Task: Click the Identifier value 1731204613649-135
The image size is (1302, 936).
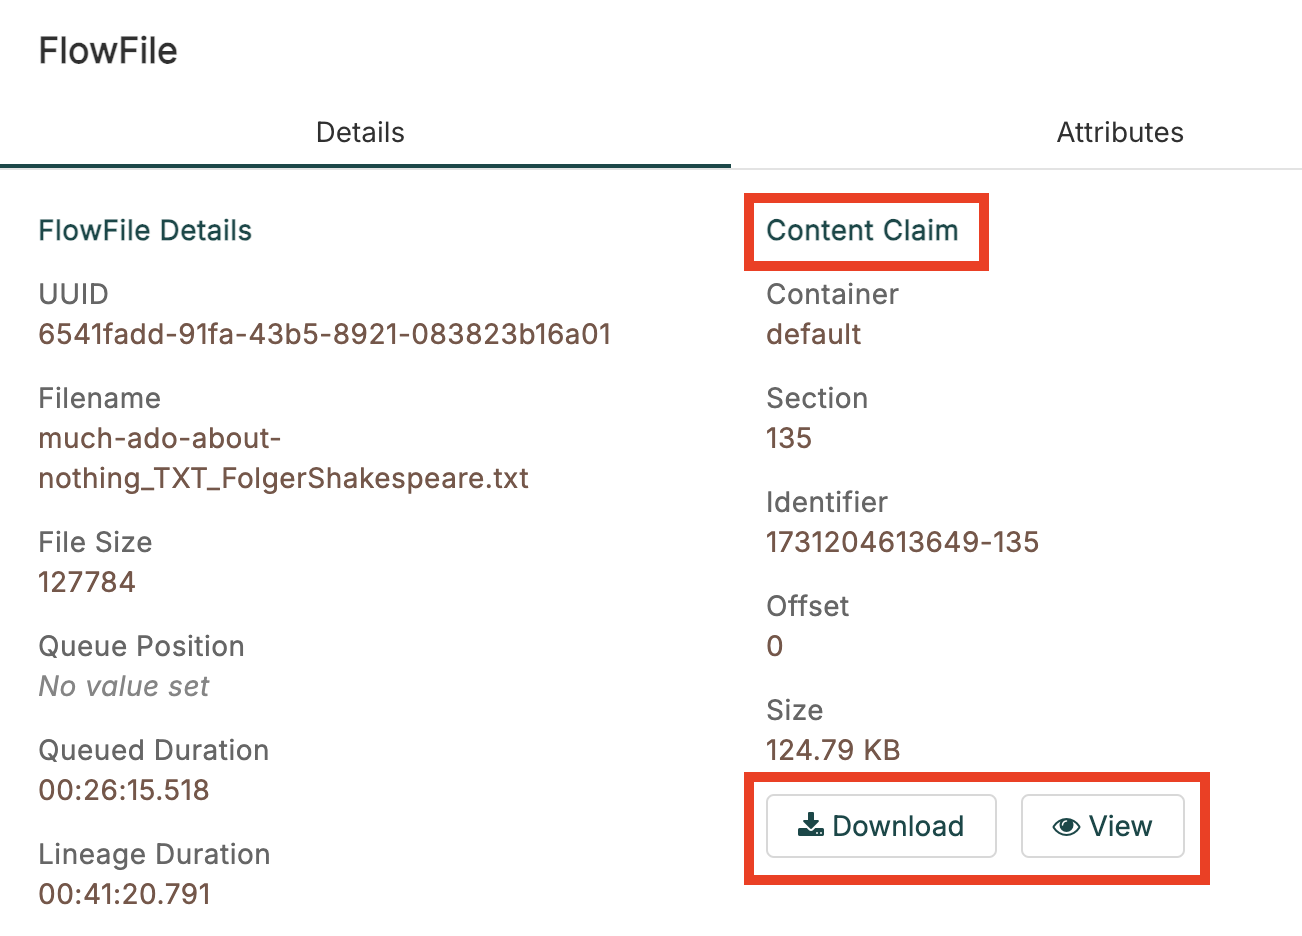Action: tap(902, 542)
